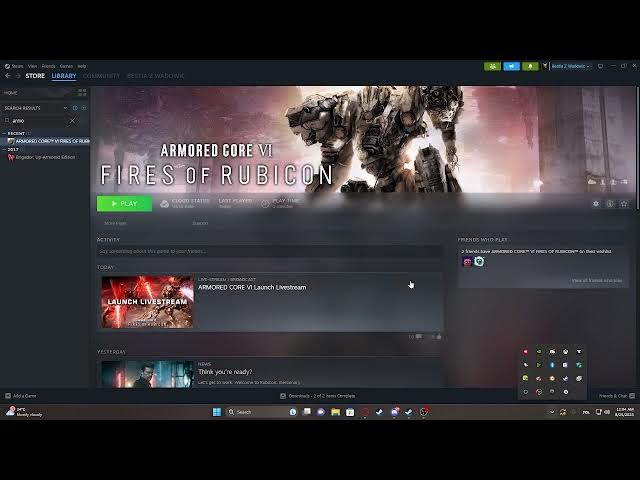The width and height of the screenshot is (640, 480).
Task: Open the Friends menu
Action: tap(49, 66)
